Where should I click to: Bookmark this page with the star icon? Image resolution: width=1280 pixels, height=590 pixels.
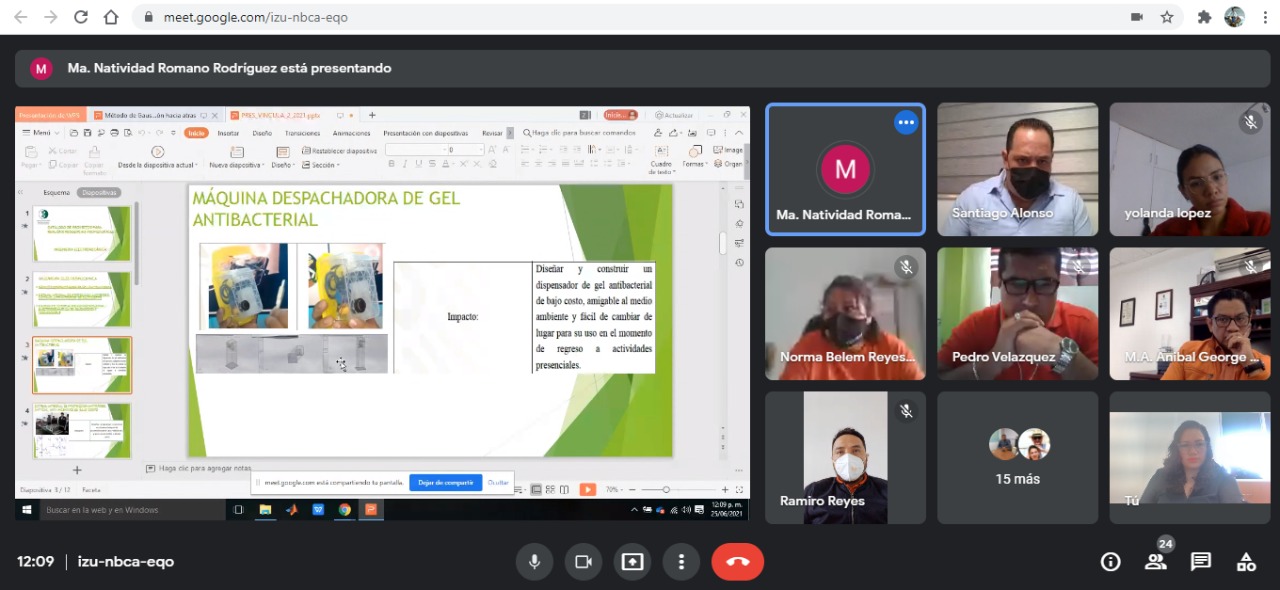1166,17
